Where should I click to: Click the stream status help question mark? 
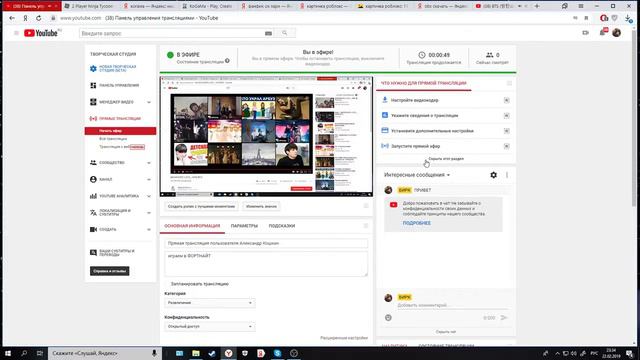point(227,61)
